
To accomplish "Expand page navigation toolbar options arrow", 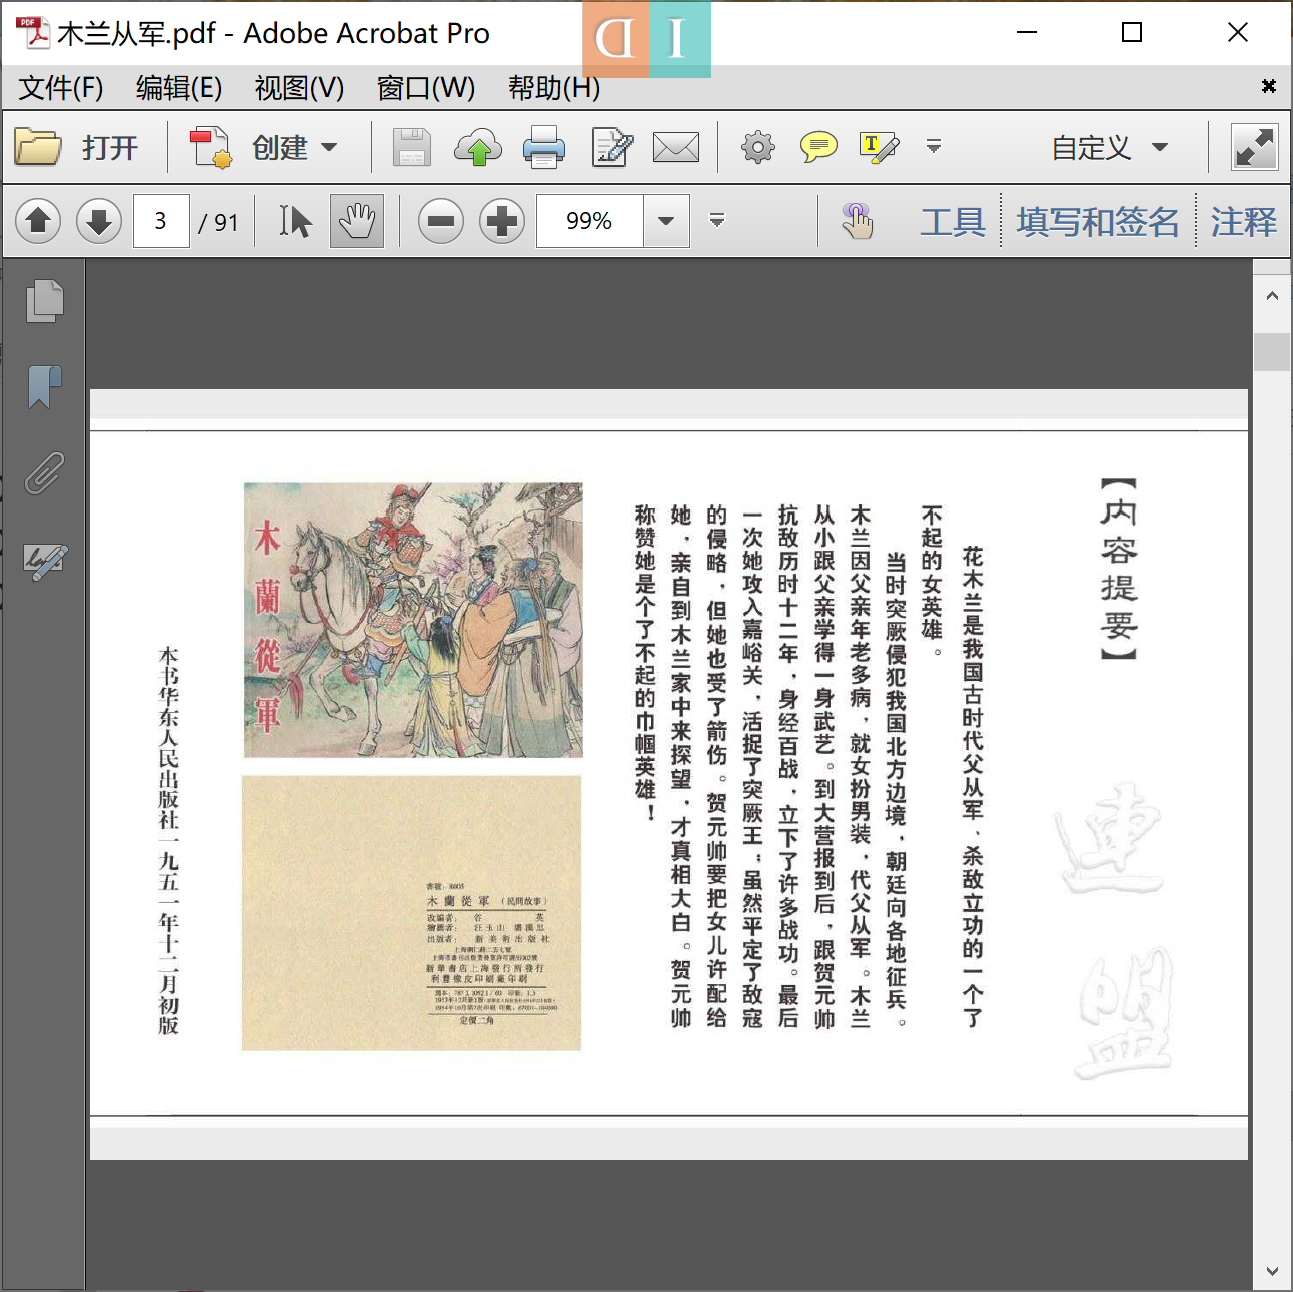I will tap(717, 220).
